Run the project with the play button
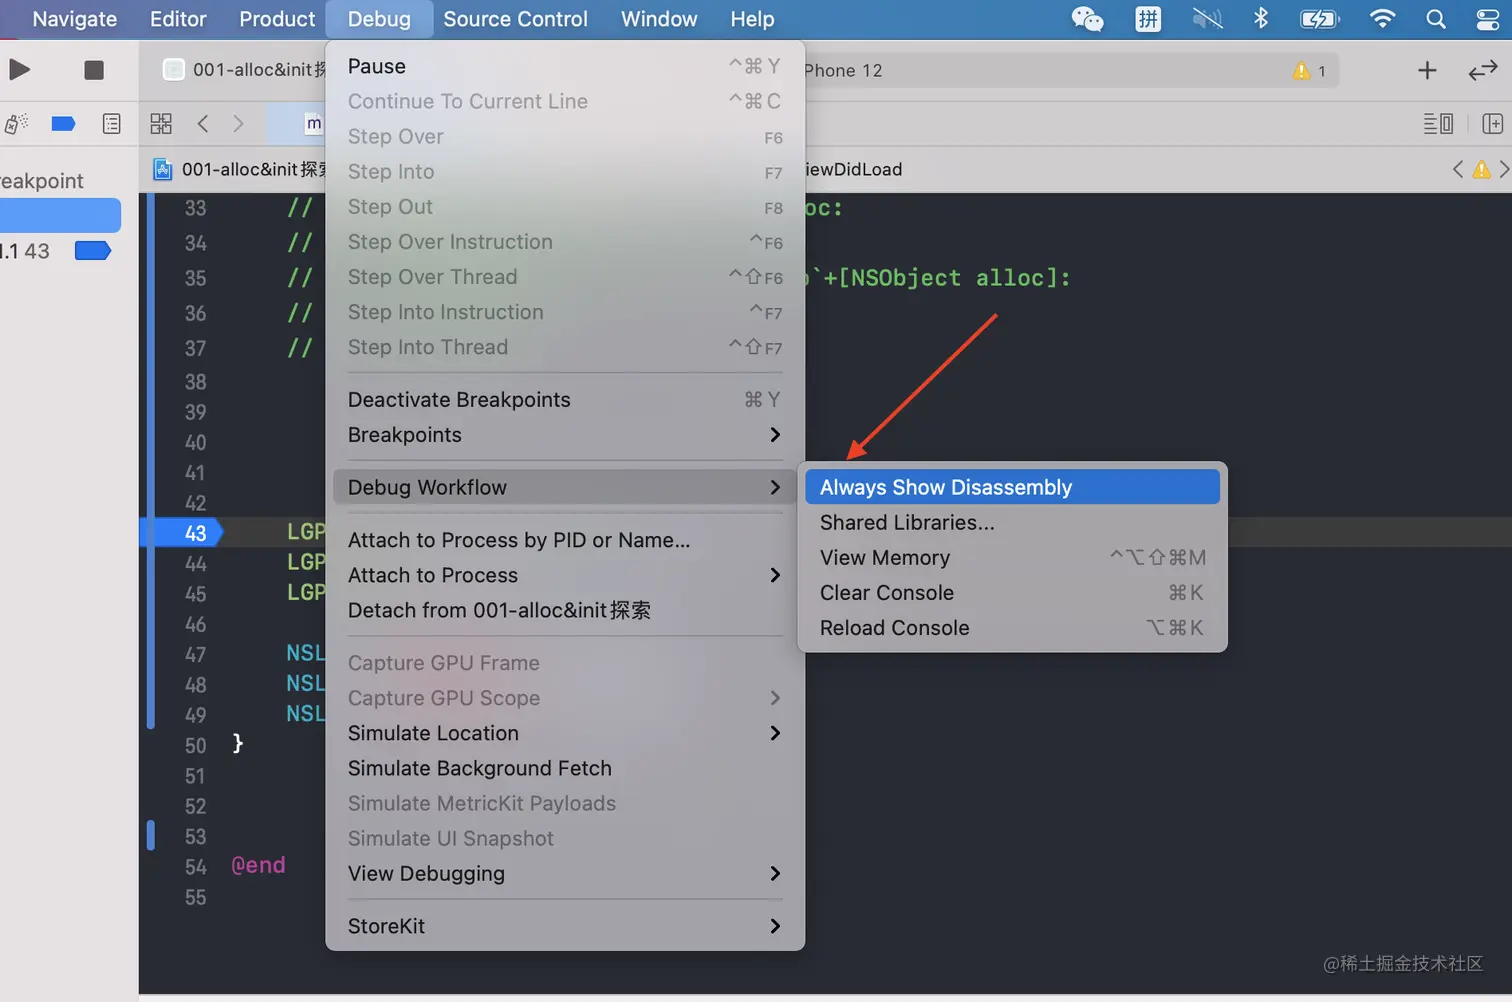 click(x=20, y=70)
